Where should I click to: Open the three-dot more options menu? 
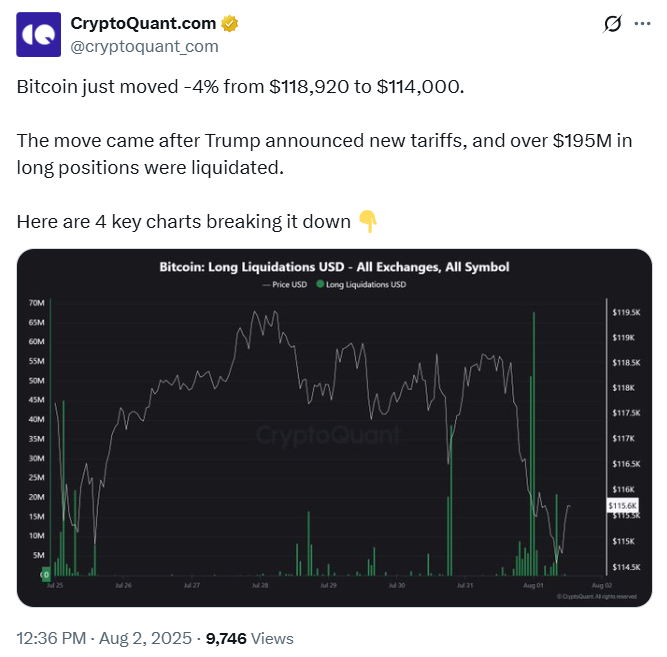[641, 23]
